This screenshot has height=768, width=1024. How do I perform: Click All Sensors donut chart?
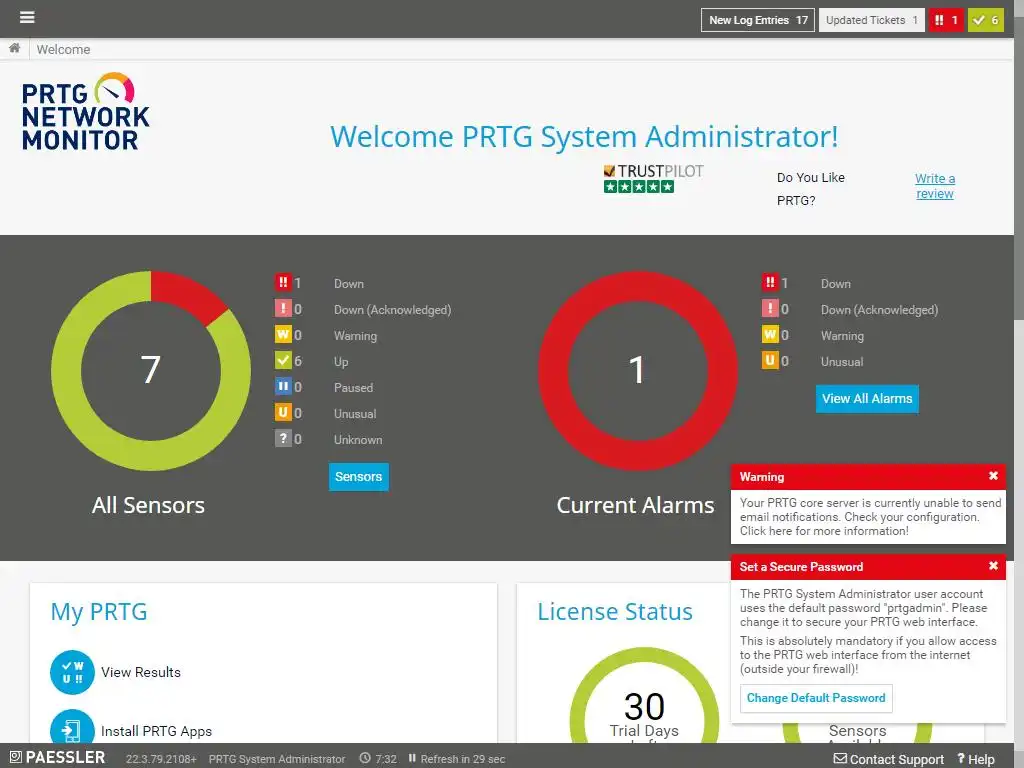pos(151,370)
